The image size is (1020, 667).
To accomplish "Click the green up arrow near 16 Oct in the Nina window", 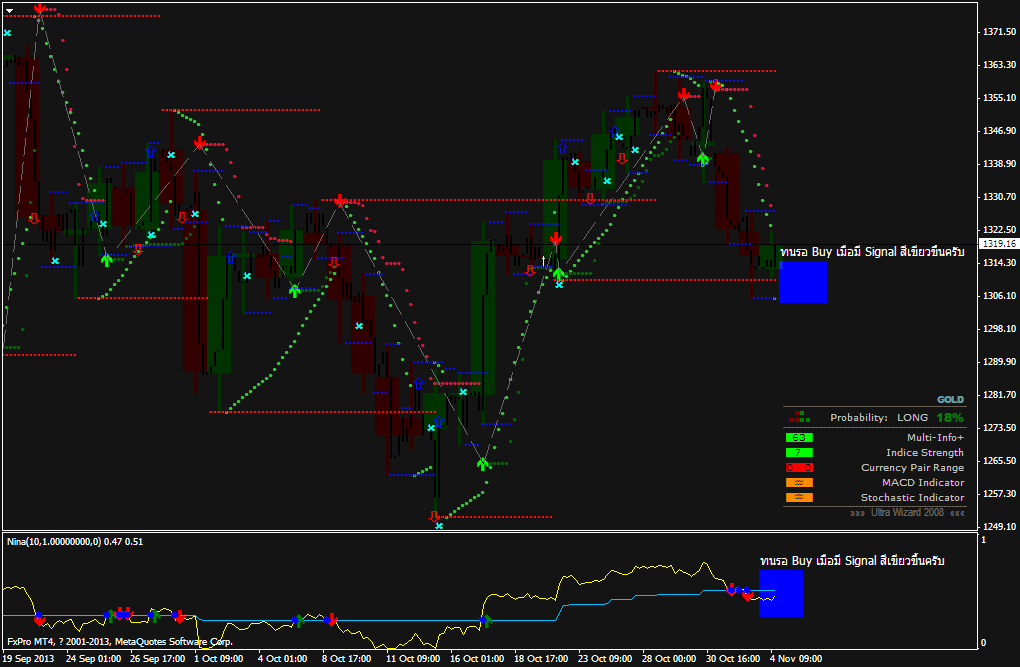I will pyautogui.click(x=487, y=620).
